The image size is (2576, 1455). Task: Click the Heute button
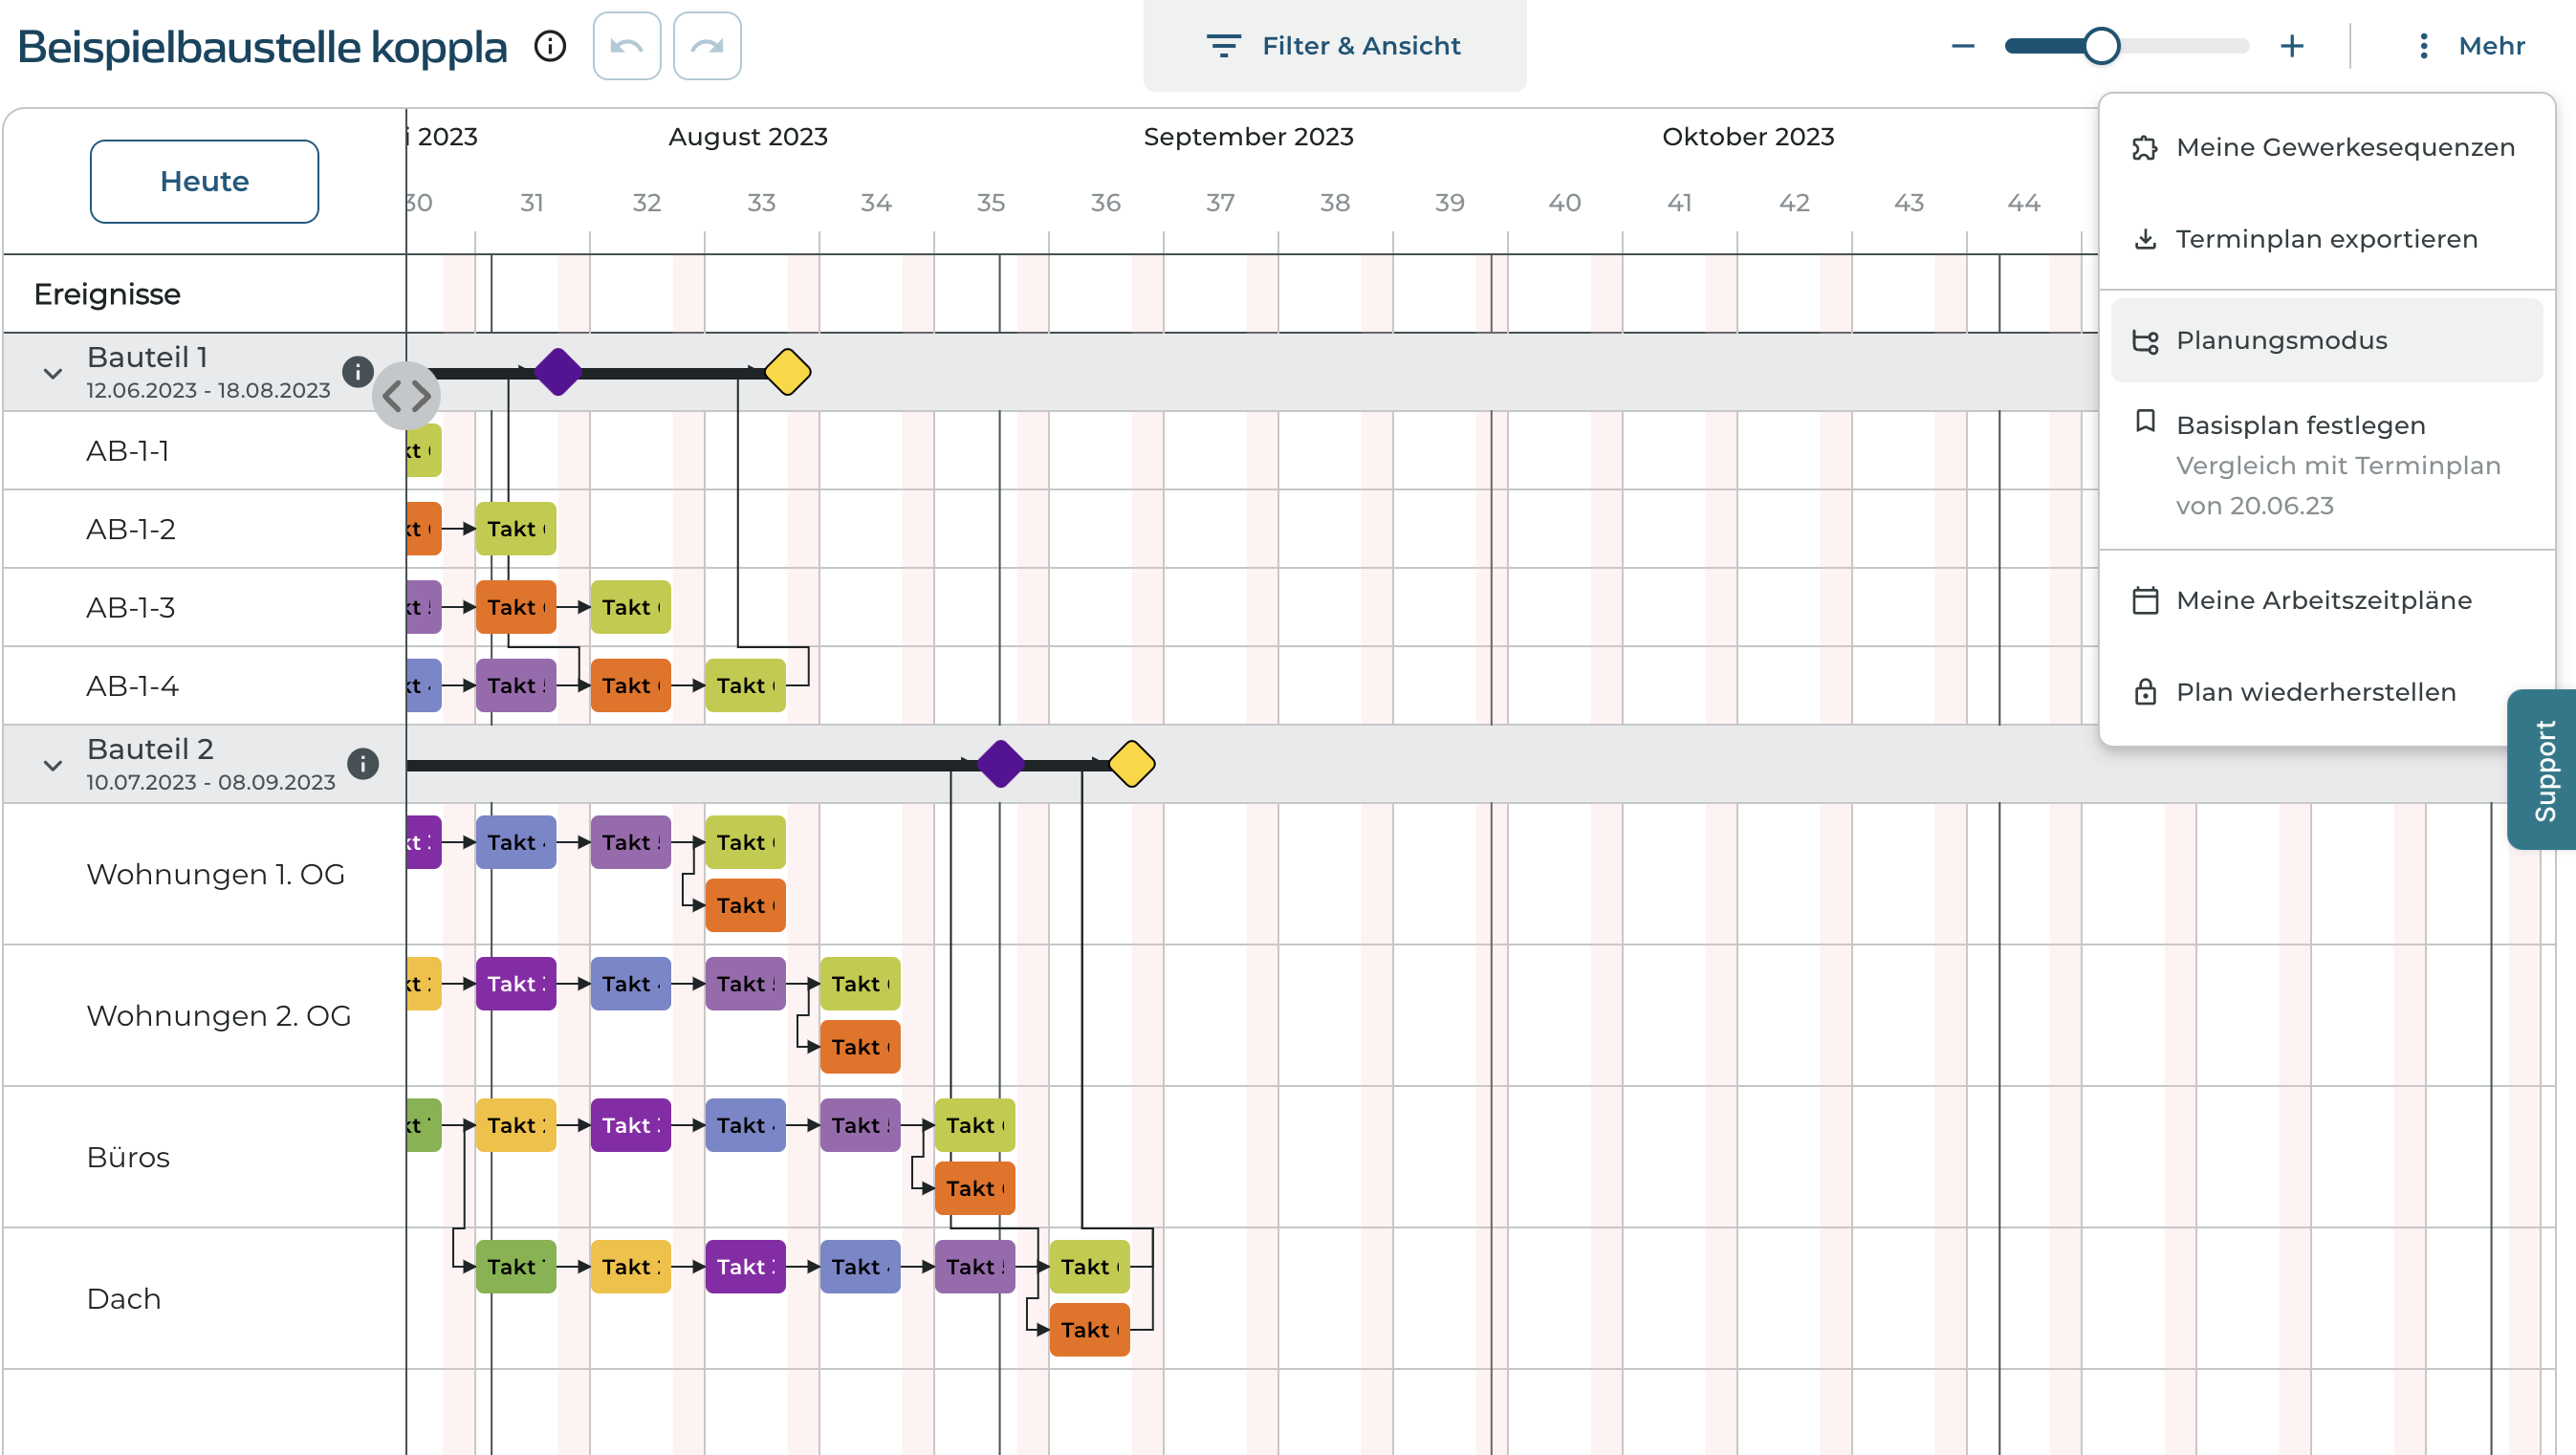(x=204, y=181)
